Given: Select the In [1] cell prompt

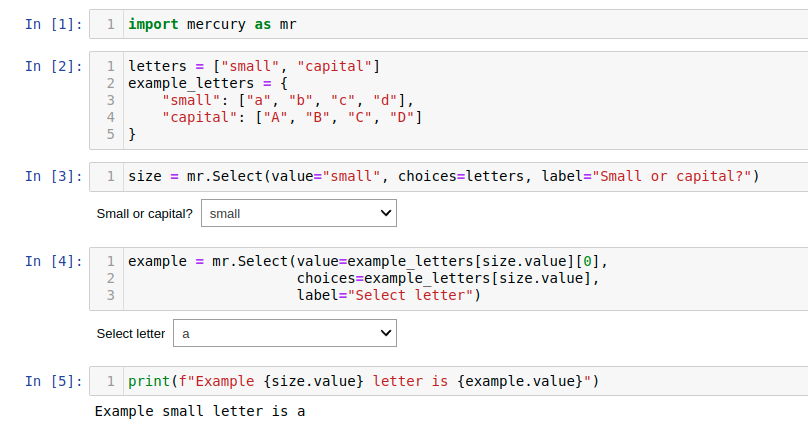Looking at the screenshot, I should pos(54,24).
